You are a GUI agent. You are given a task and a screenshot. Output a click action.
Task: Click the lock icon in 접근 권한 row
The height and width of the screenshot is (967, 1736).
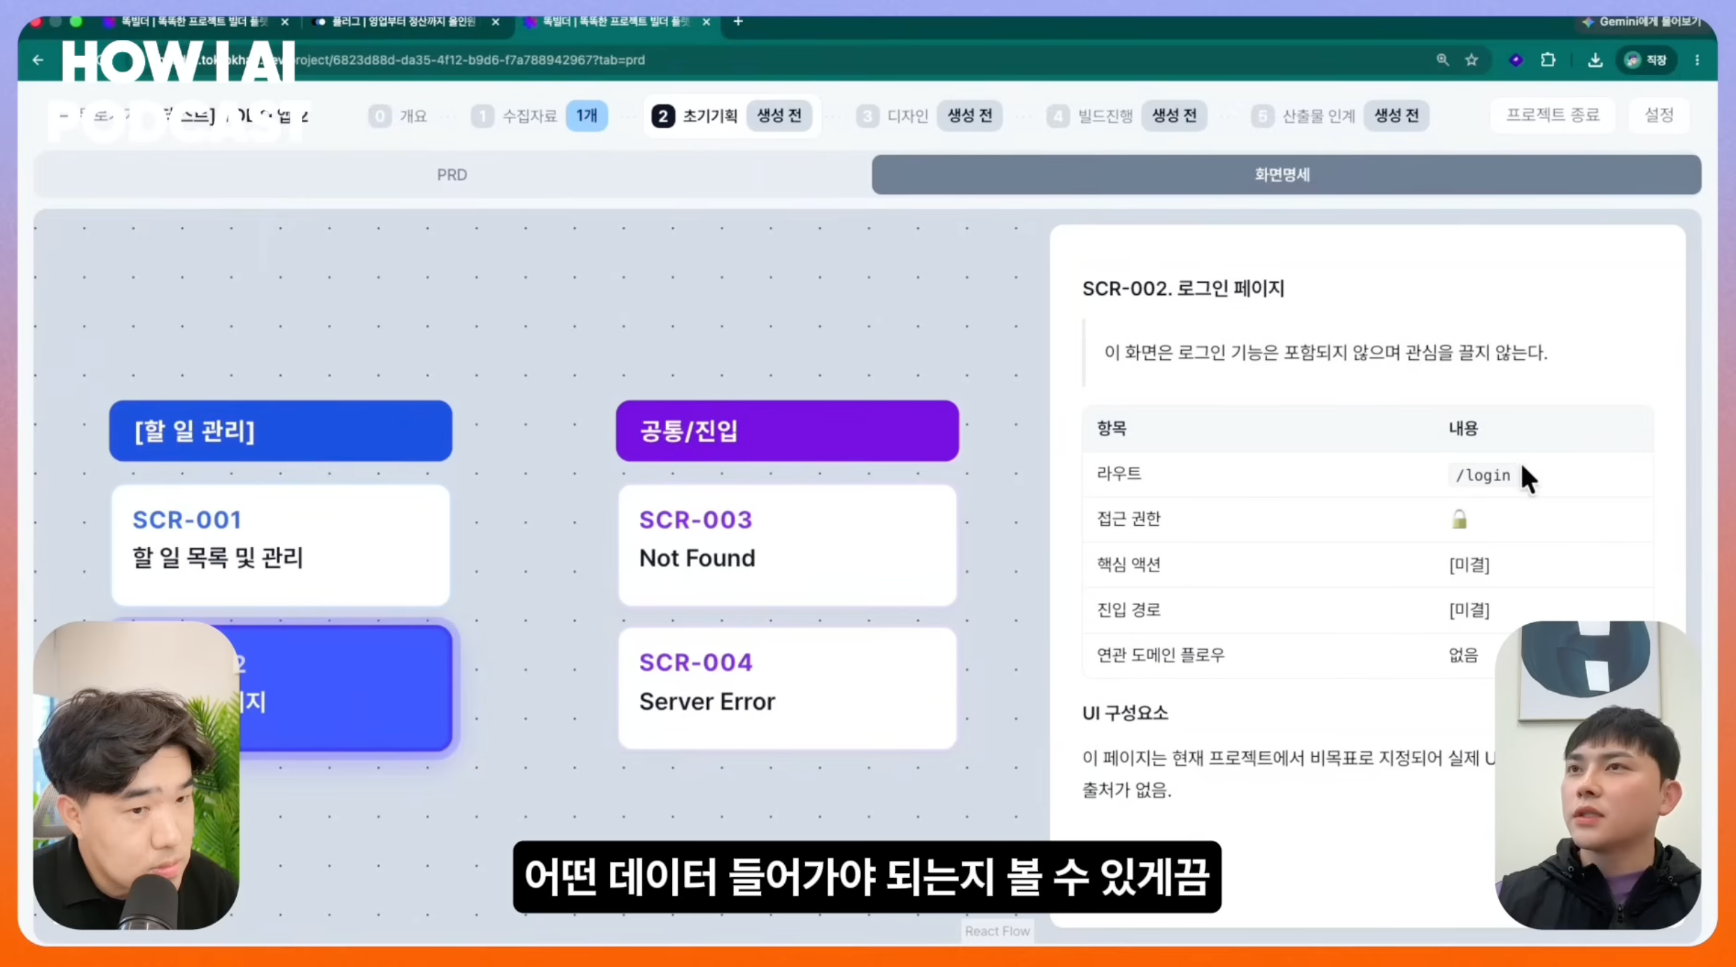pos(1459,519)
